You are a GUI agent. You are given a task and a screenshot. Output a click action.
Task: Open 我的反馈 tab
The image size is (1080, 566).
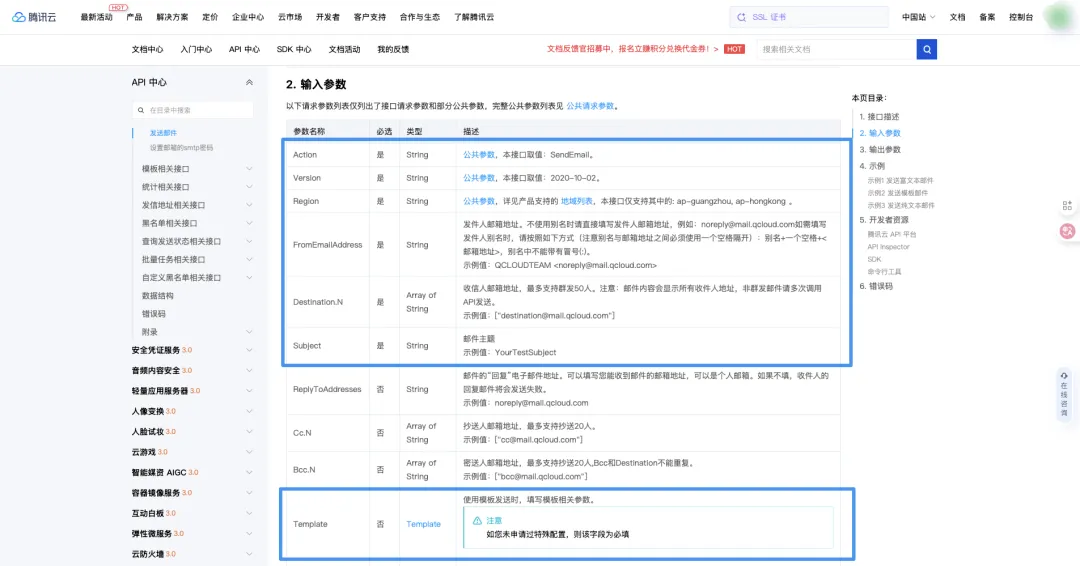(x=393, y=50)
